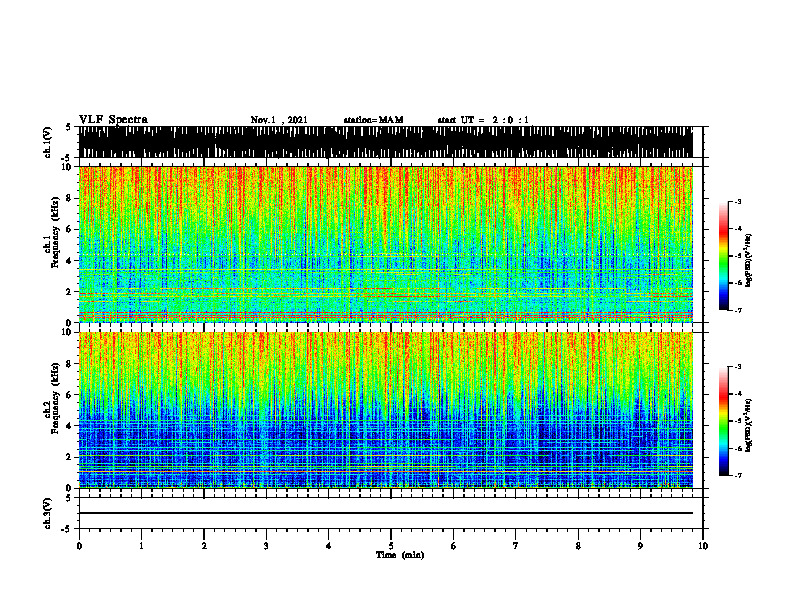This screenshot has width=792, height=612.
Task: Click inside the ch.1 spectrogram panel
Action: tap(385, 244)
